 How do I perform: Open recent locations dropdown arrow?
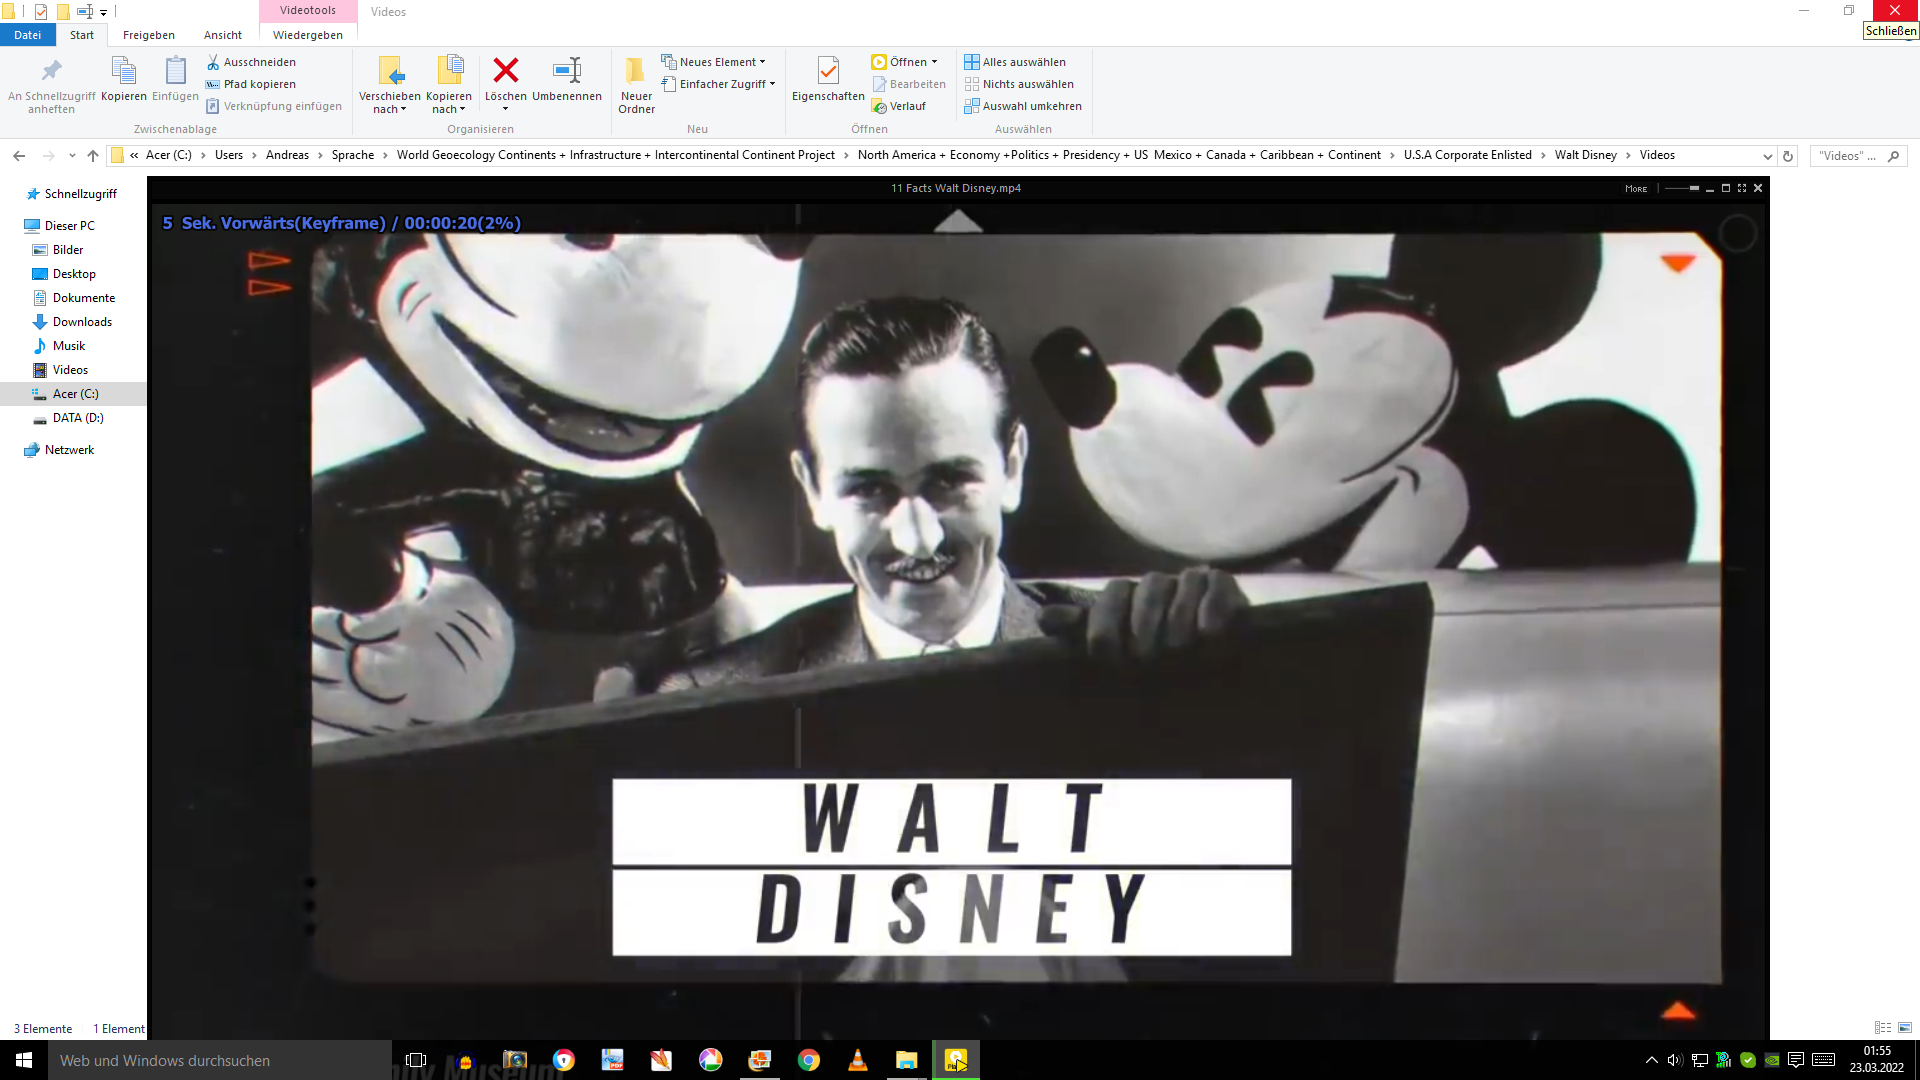(72, 156)
